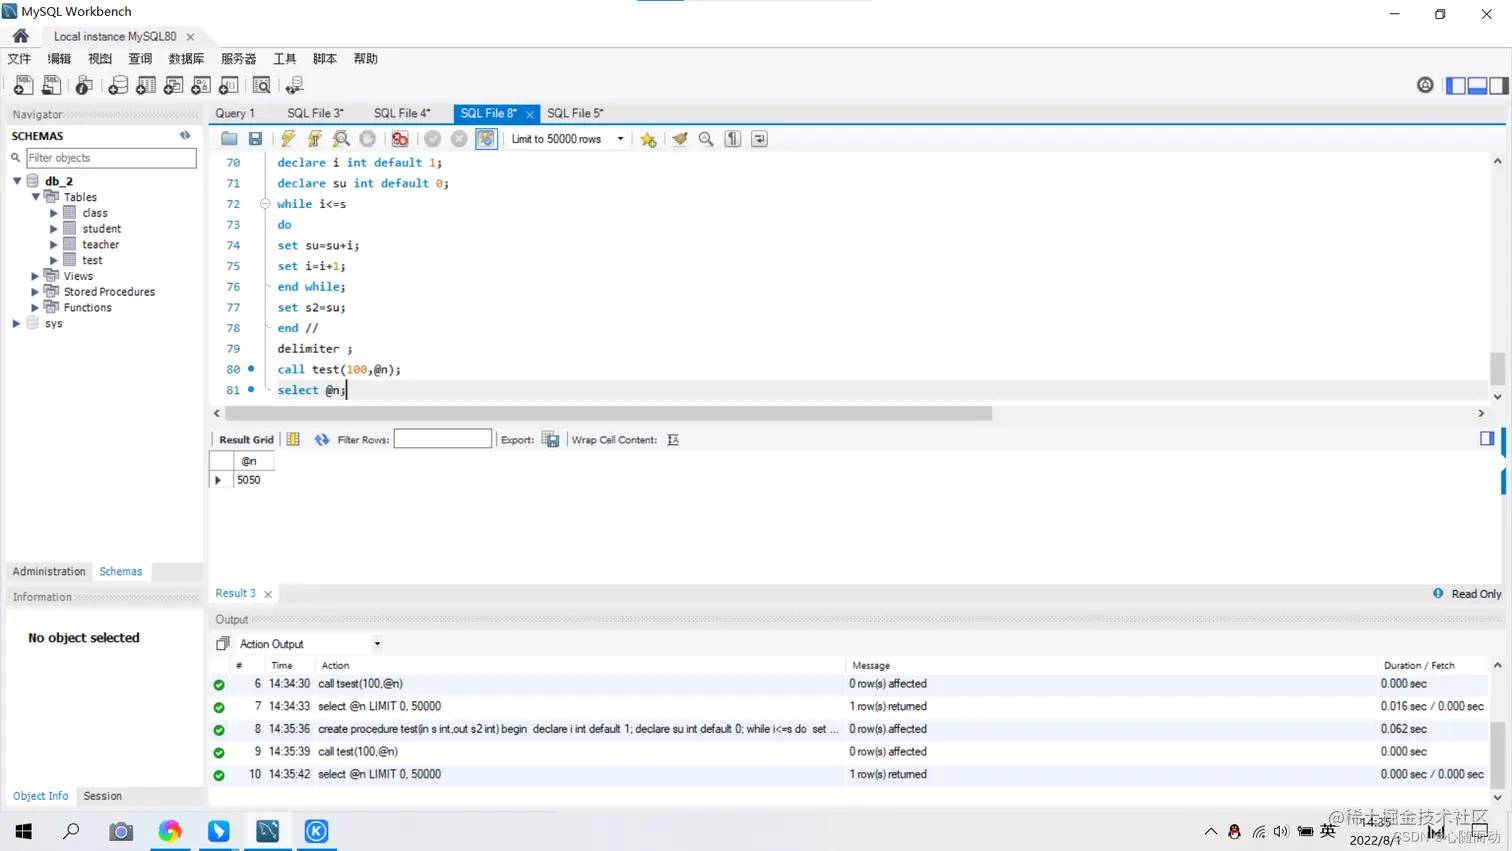Switch to the SQL File 3 tab

point(315,113)
